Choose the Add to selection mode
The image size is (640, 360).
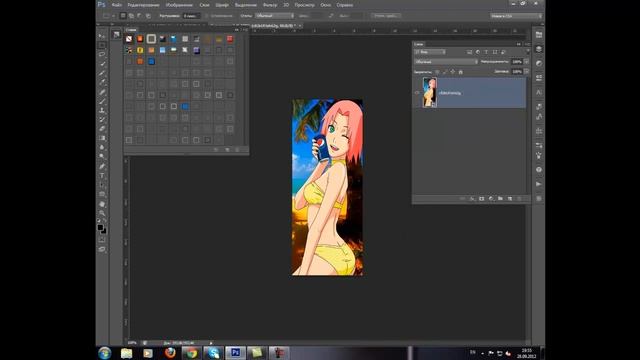(131, 16)
